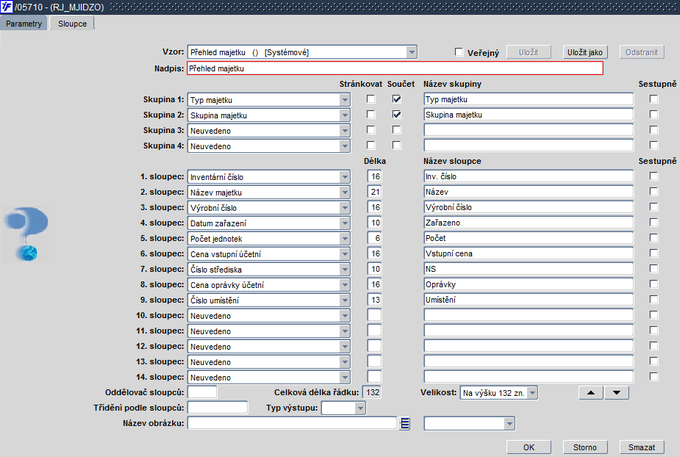Image resolution: width=680 pixels, height=457 pixels.
Task: Check Stránkovat for Skupina 2
Action: point(372,115)
